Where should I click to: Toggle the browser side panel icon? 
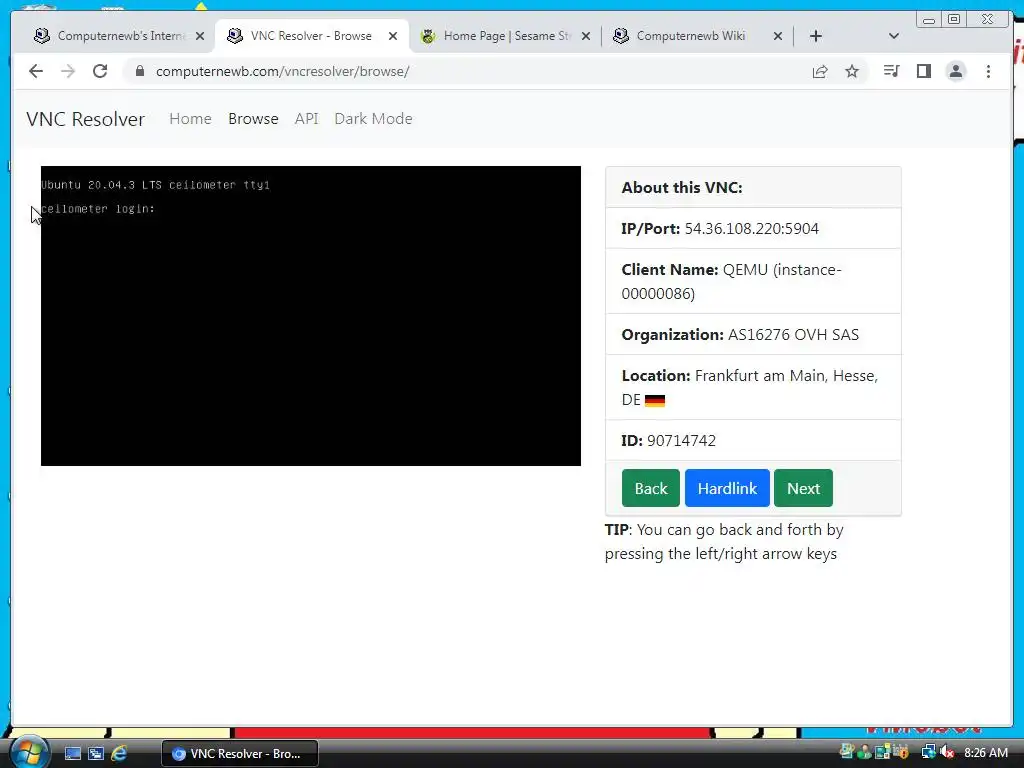923,71
